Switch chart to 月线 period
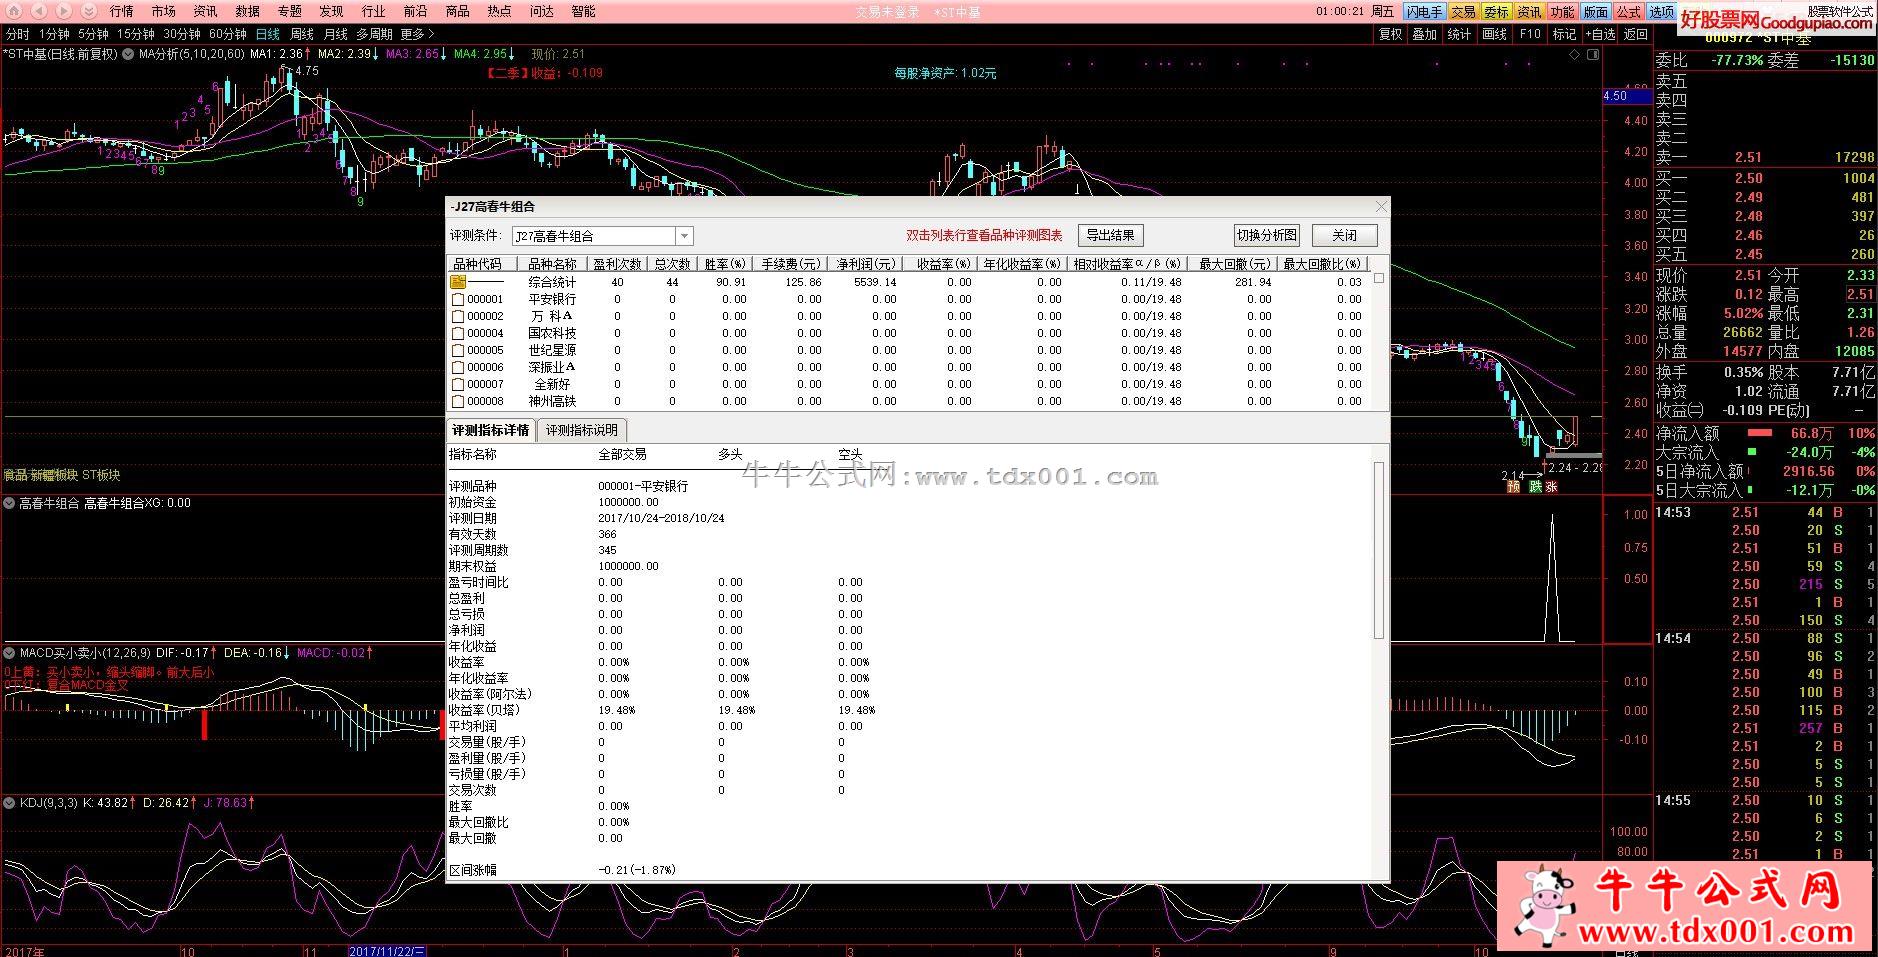1878x957 pixels. tap(336, 34)
